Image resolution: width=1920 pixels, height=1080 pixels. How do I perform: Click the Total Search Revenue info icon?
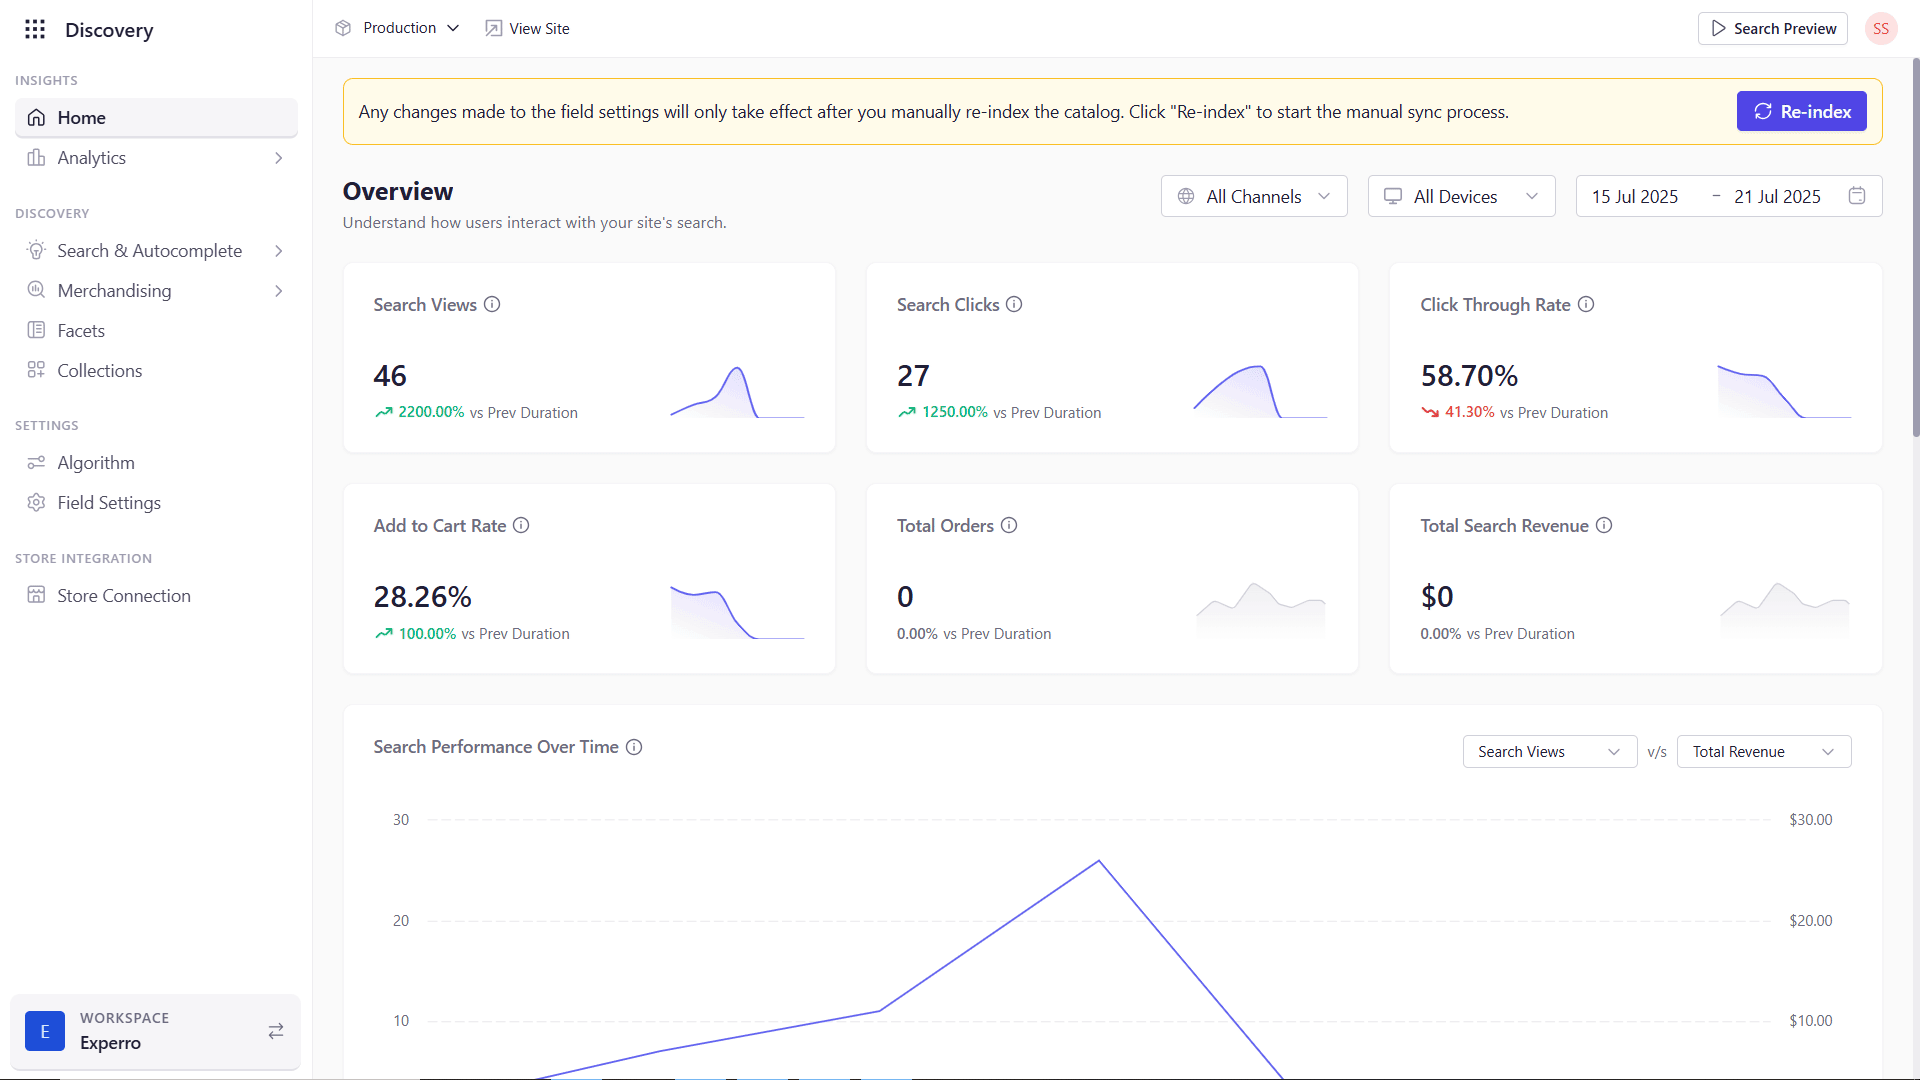click(1604, 525)
